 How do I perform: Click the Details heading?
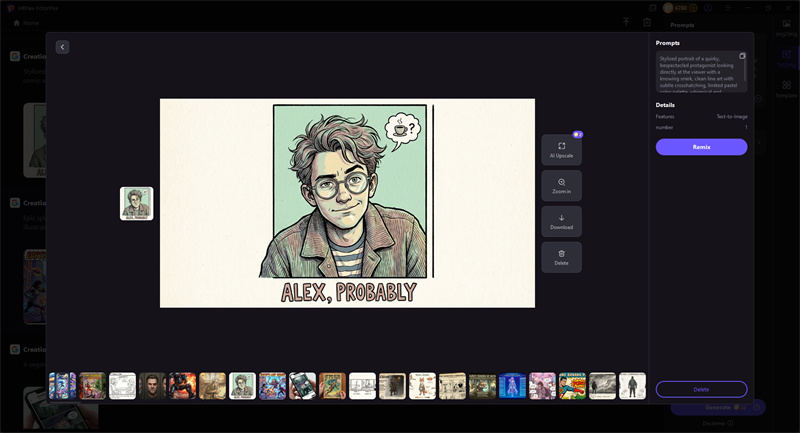665,105
